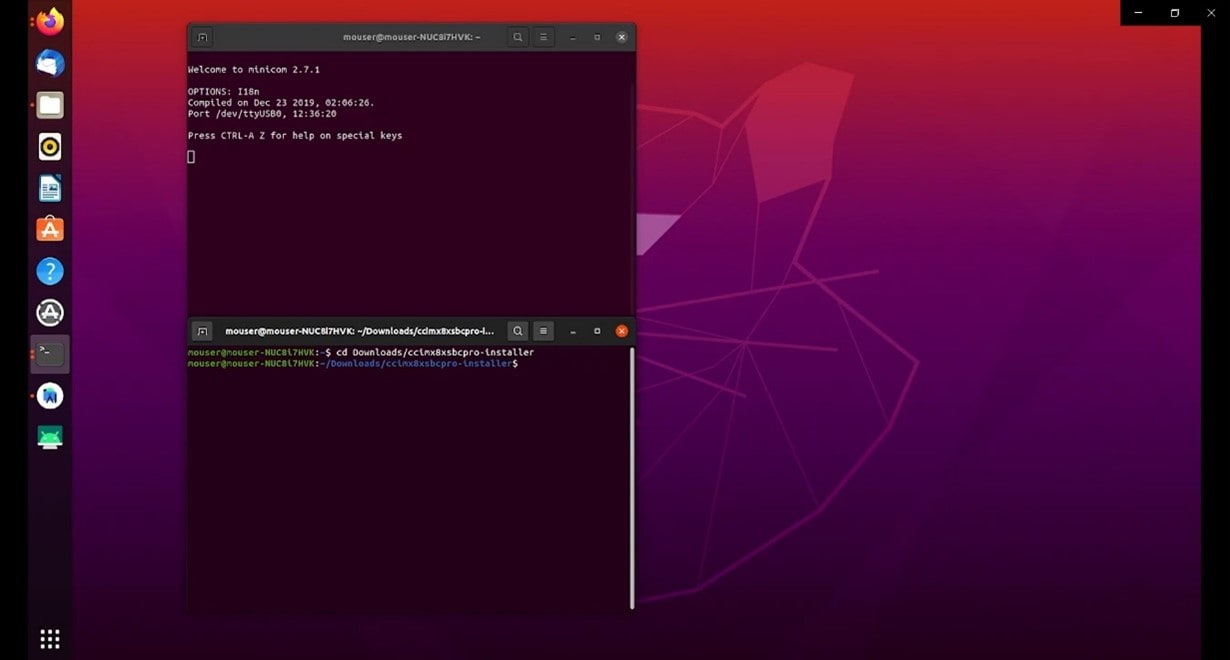
Task: Open the Files manager in the dock
Action: tap(50, 105)
